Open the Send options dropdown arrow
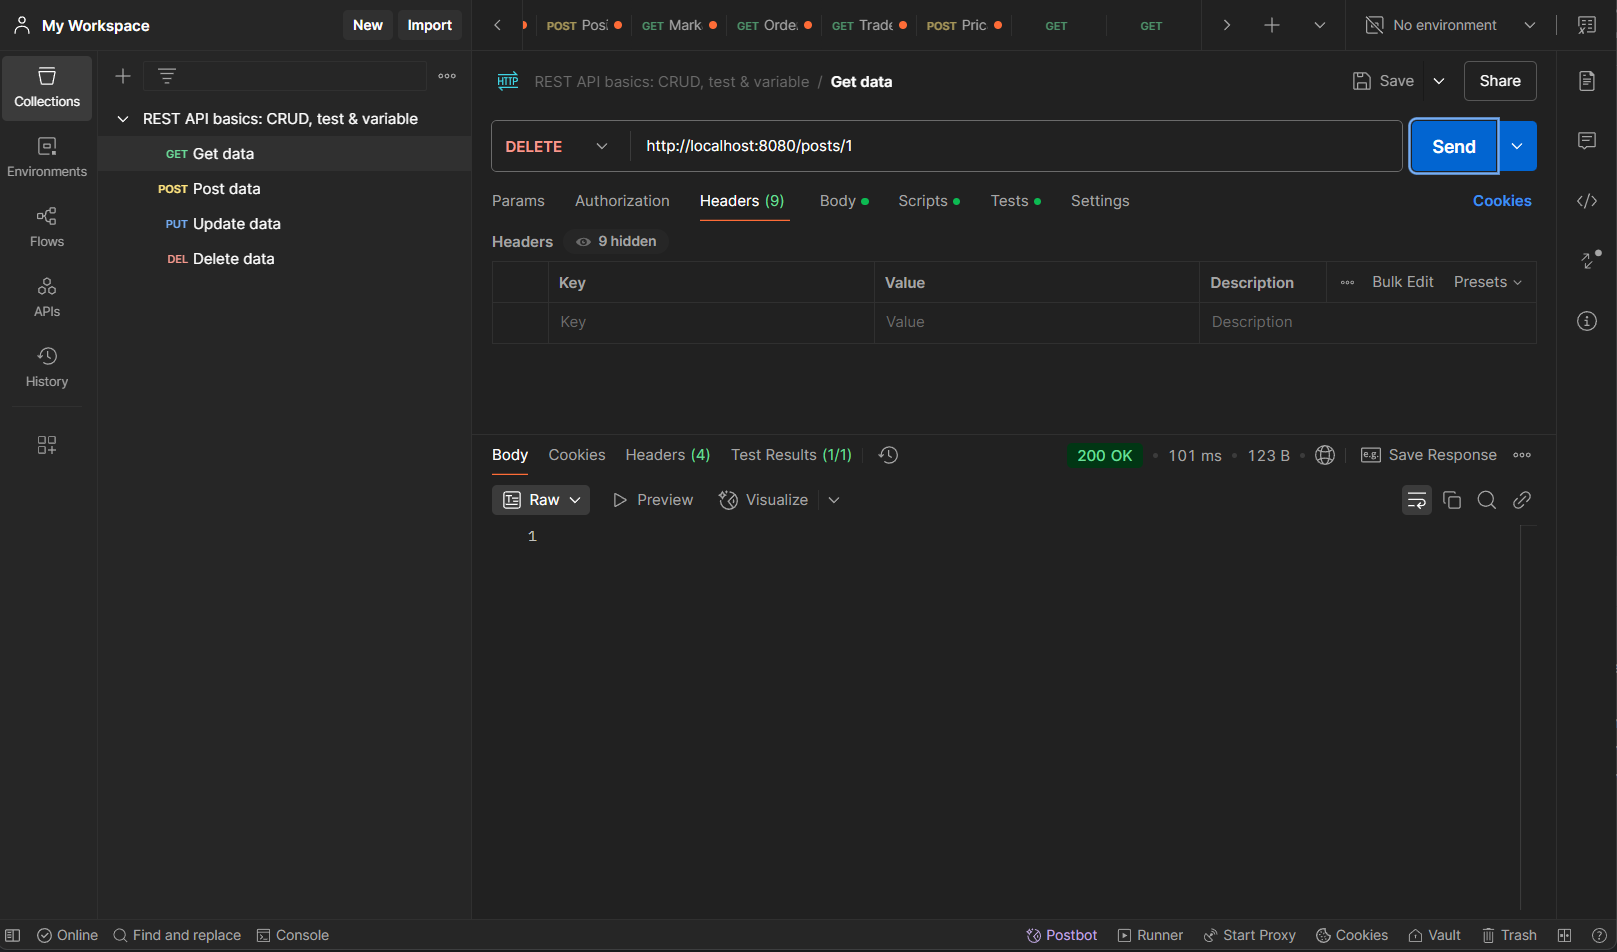Screen dimensions: 1617x952 (x=1517, y=146)
